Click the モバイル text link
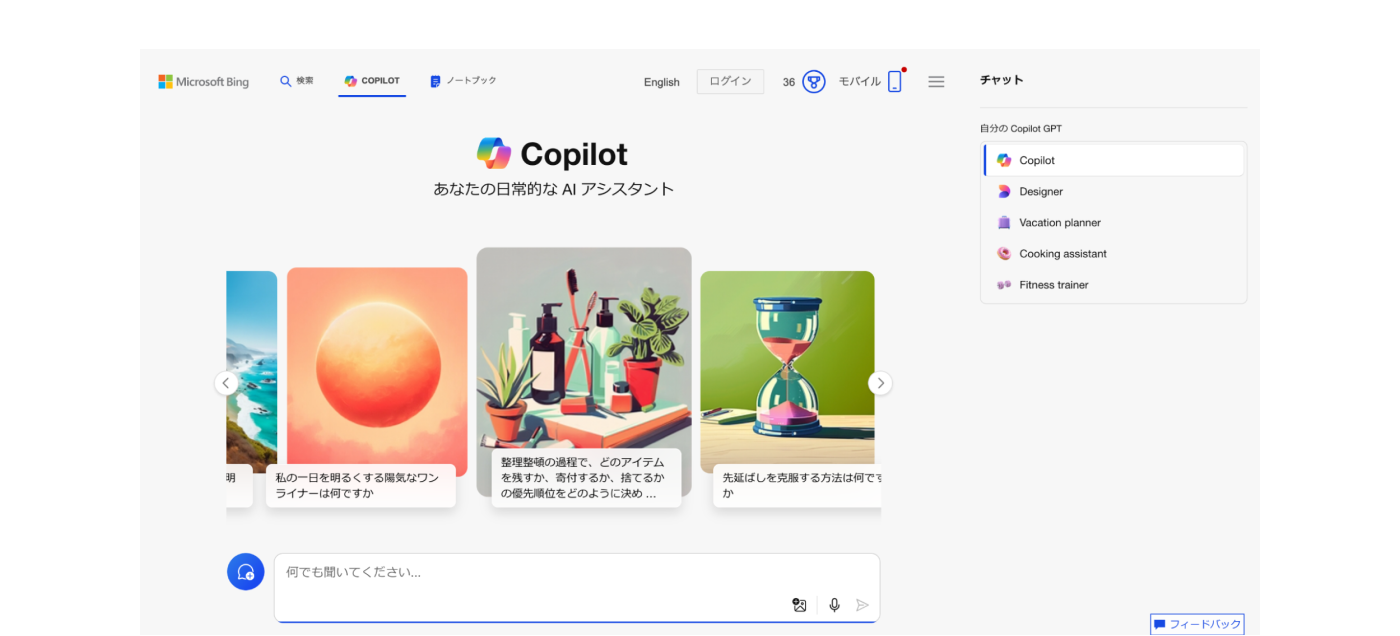The width and height of the screenshot is (1400, 636). click(860, 82)
